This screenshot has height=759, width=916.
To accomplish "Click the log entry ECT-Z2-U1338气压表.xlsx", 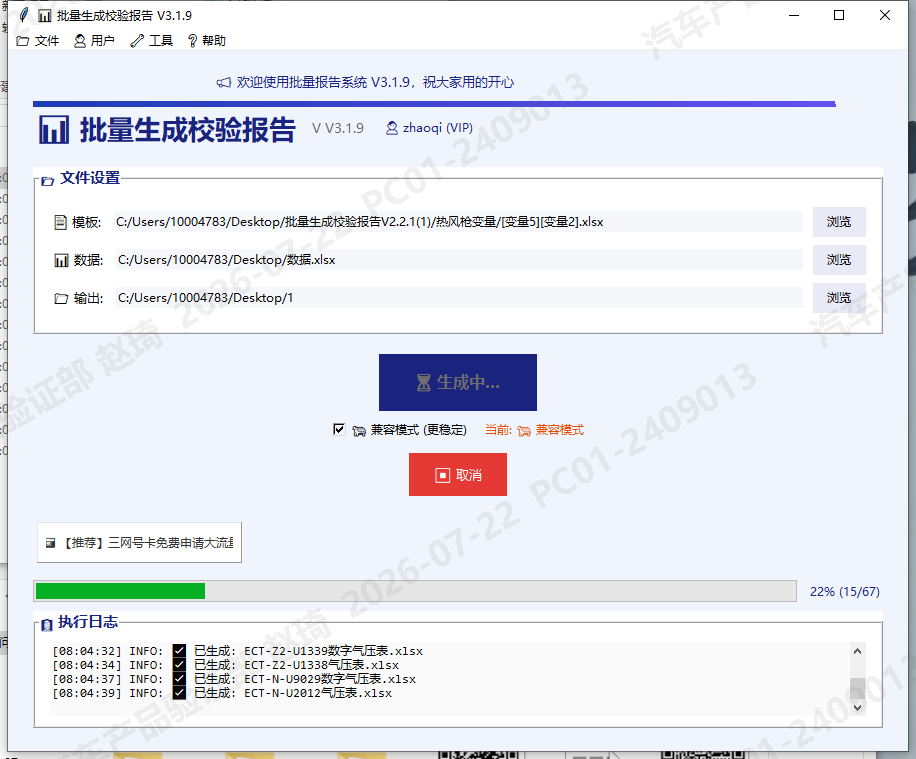I will click(x=322, y=665).
